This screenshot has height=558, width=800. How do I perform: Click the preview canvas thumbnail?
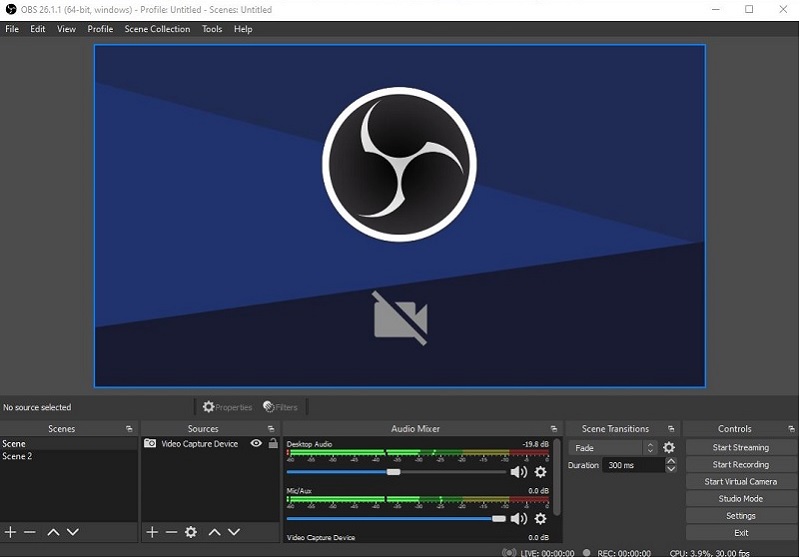[x=400, y=216]
